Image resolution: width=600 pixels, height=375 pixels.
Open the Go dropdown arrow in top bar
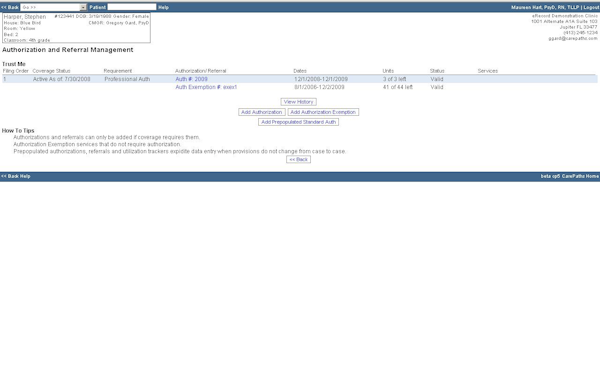tap(83, 7)
